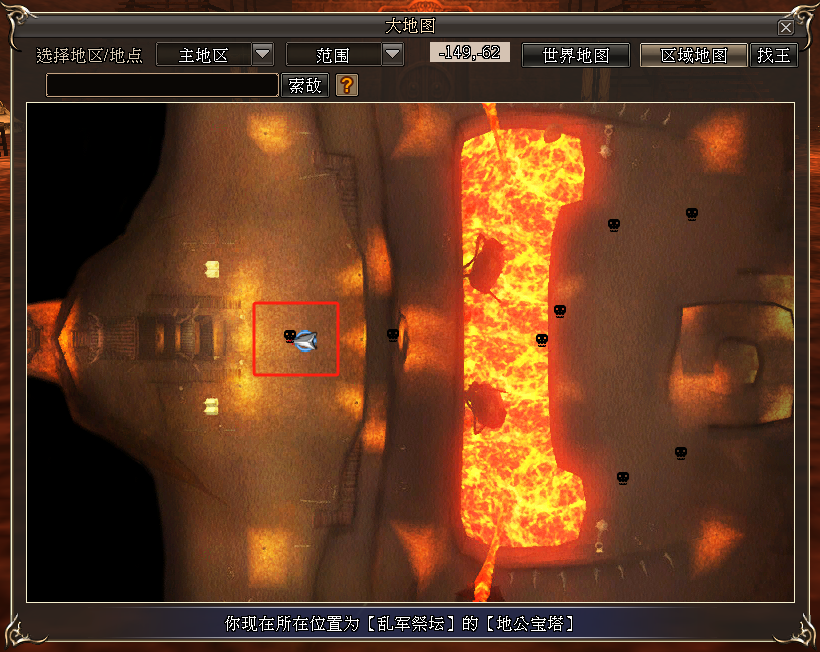Click the skull marker beside the player arrow
This screenshot has height=652, width=820.
coord(290,337)
